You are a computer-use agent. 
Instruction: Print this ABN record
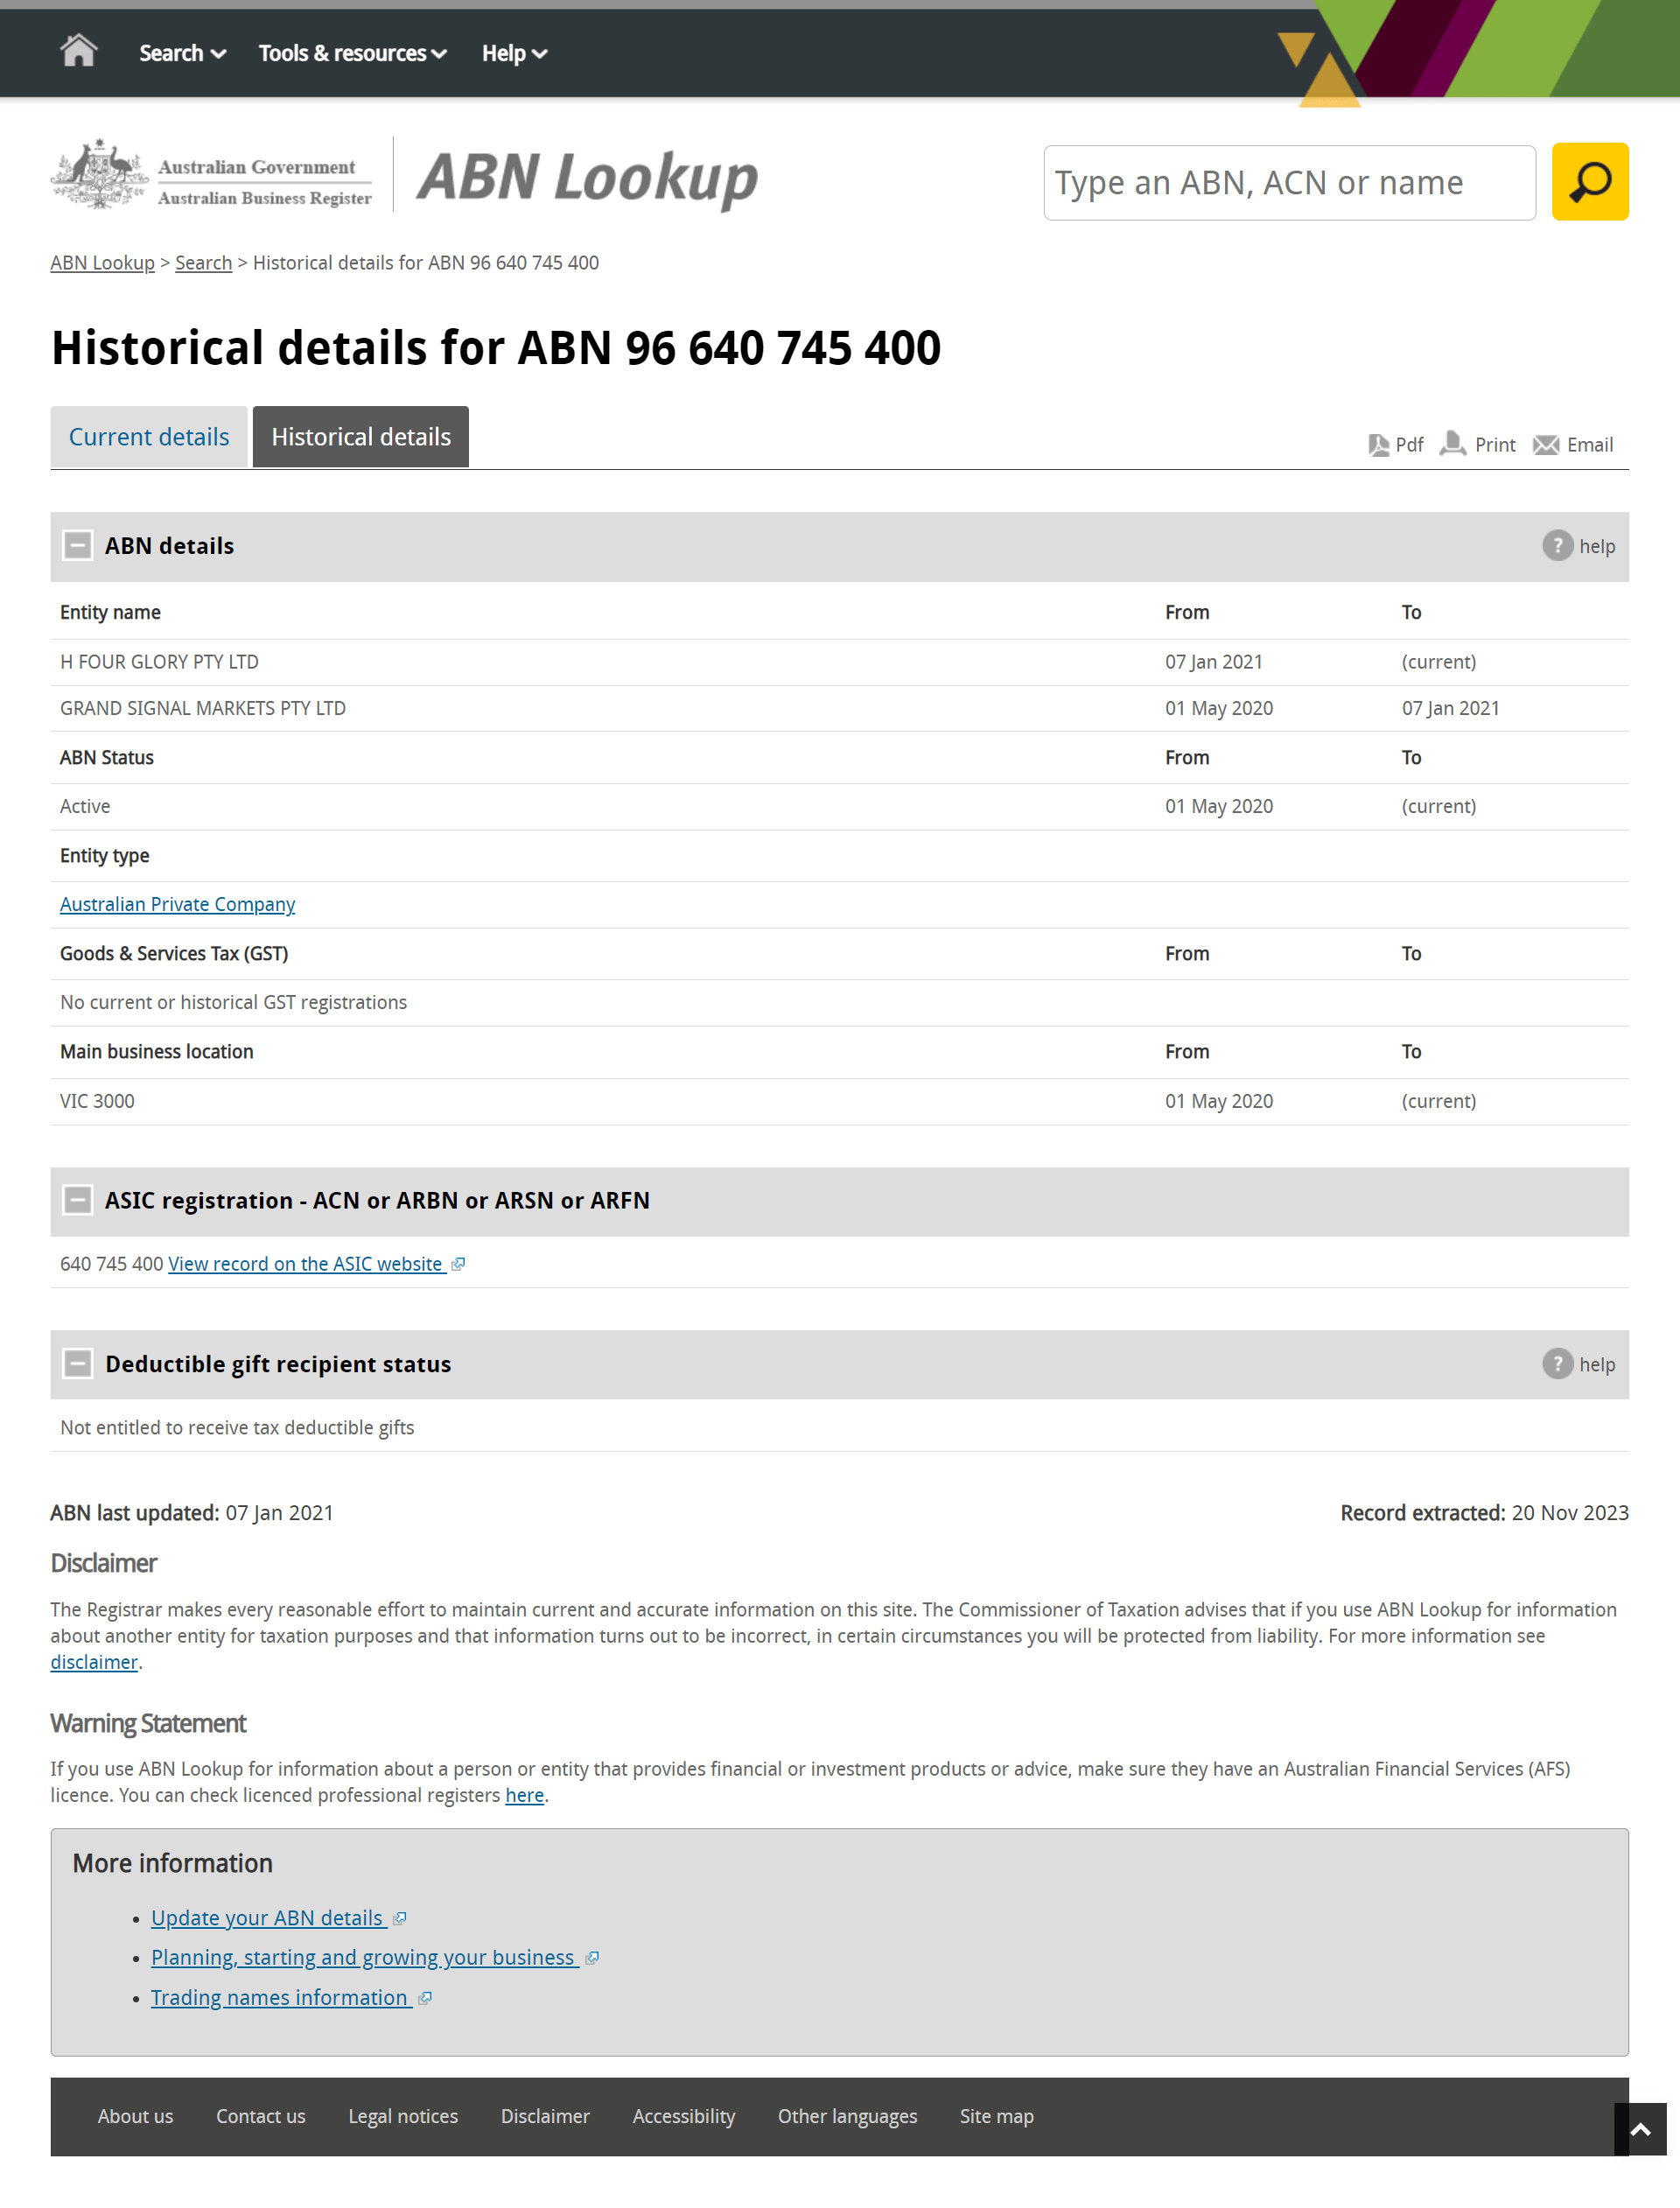point(1478,444)
